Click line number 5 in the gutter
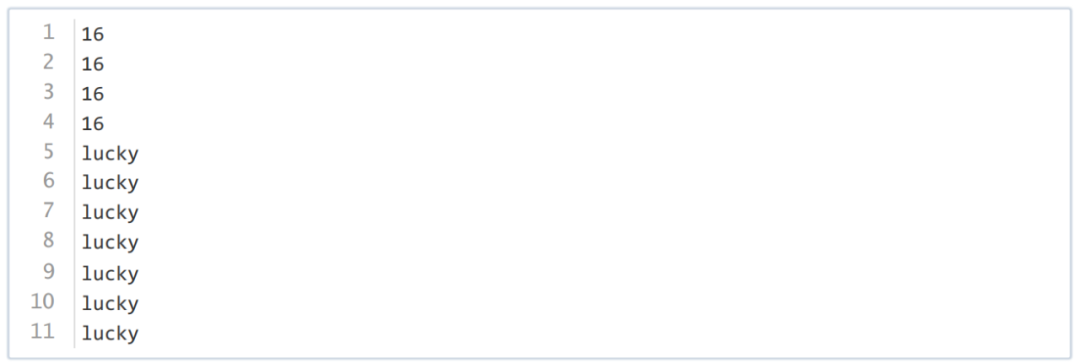The height and width of the screenshot is (364, 1080). click(x=48, y=152)
